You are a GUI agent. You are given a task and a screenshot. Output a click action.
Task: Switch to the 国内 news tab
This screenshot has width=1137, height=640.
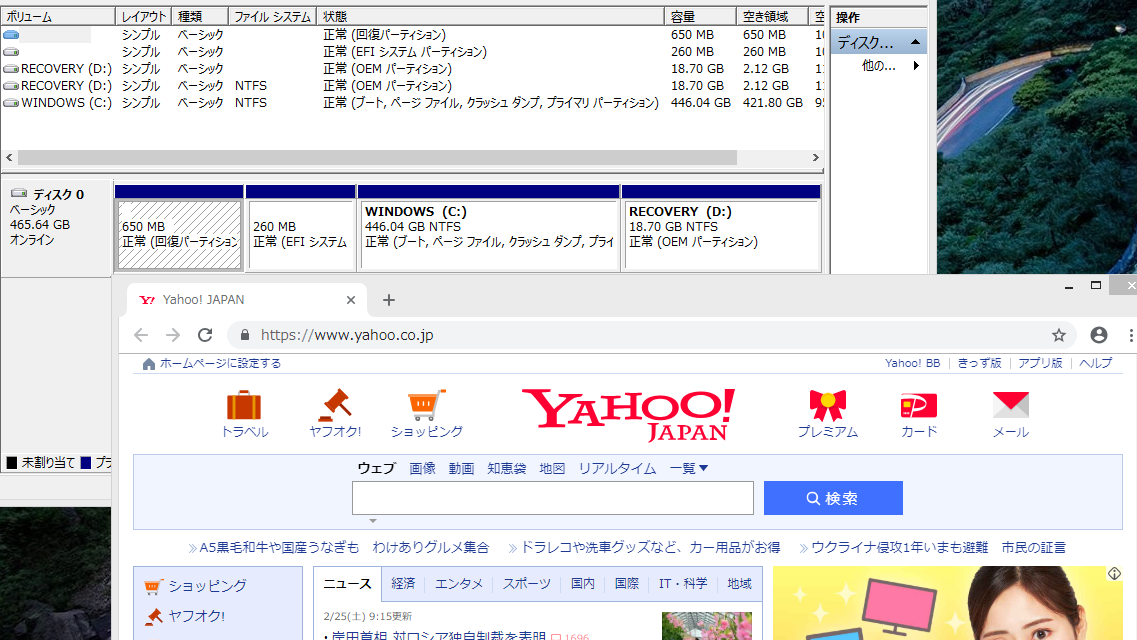(582, 583)
